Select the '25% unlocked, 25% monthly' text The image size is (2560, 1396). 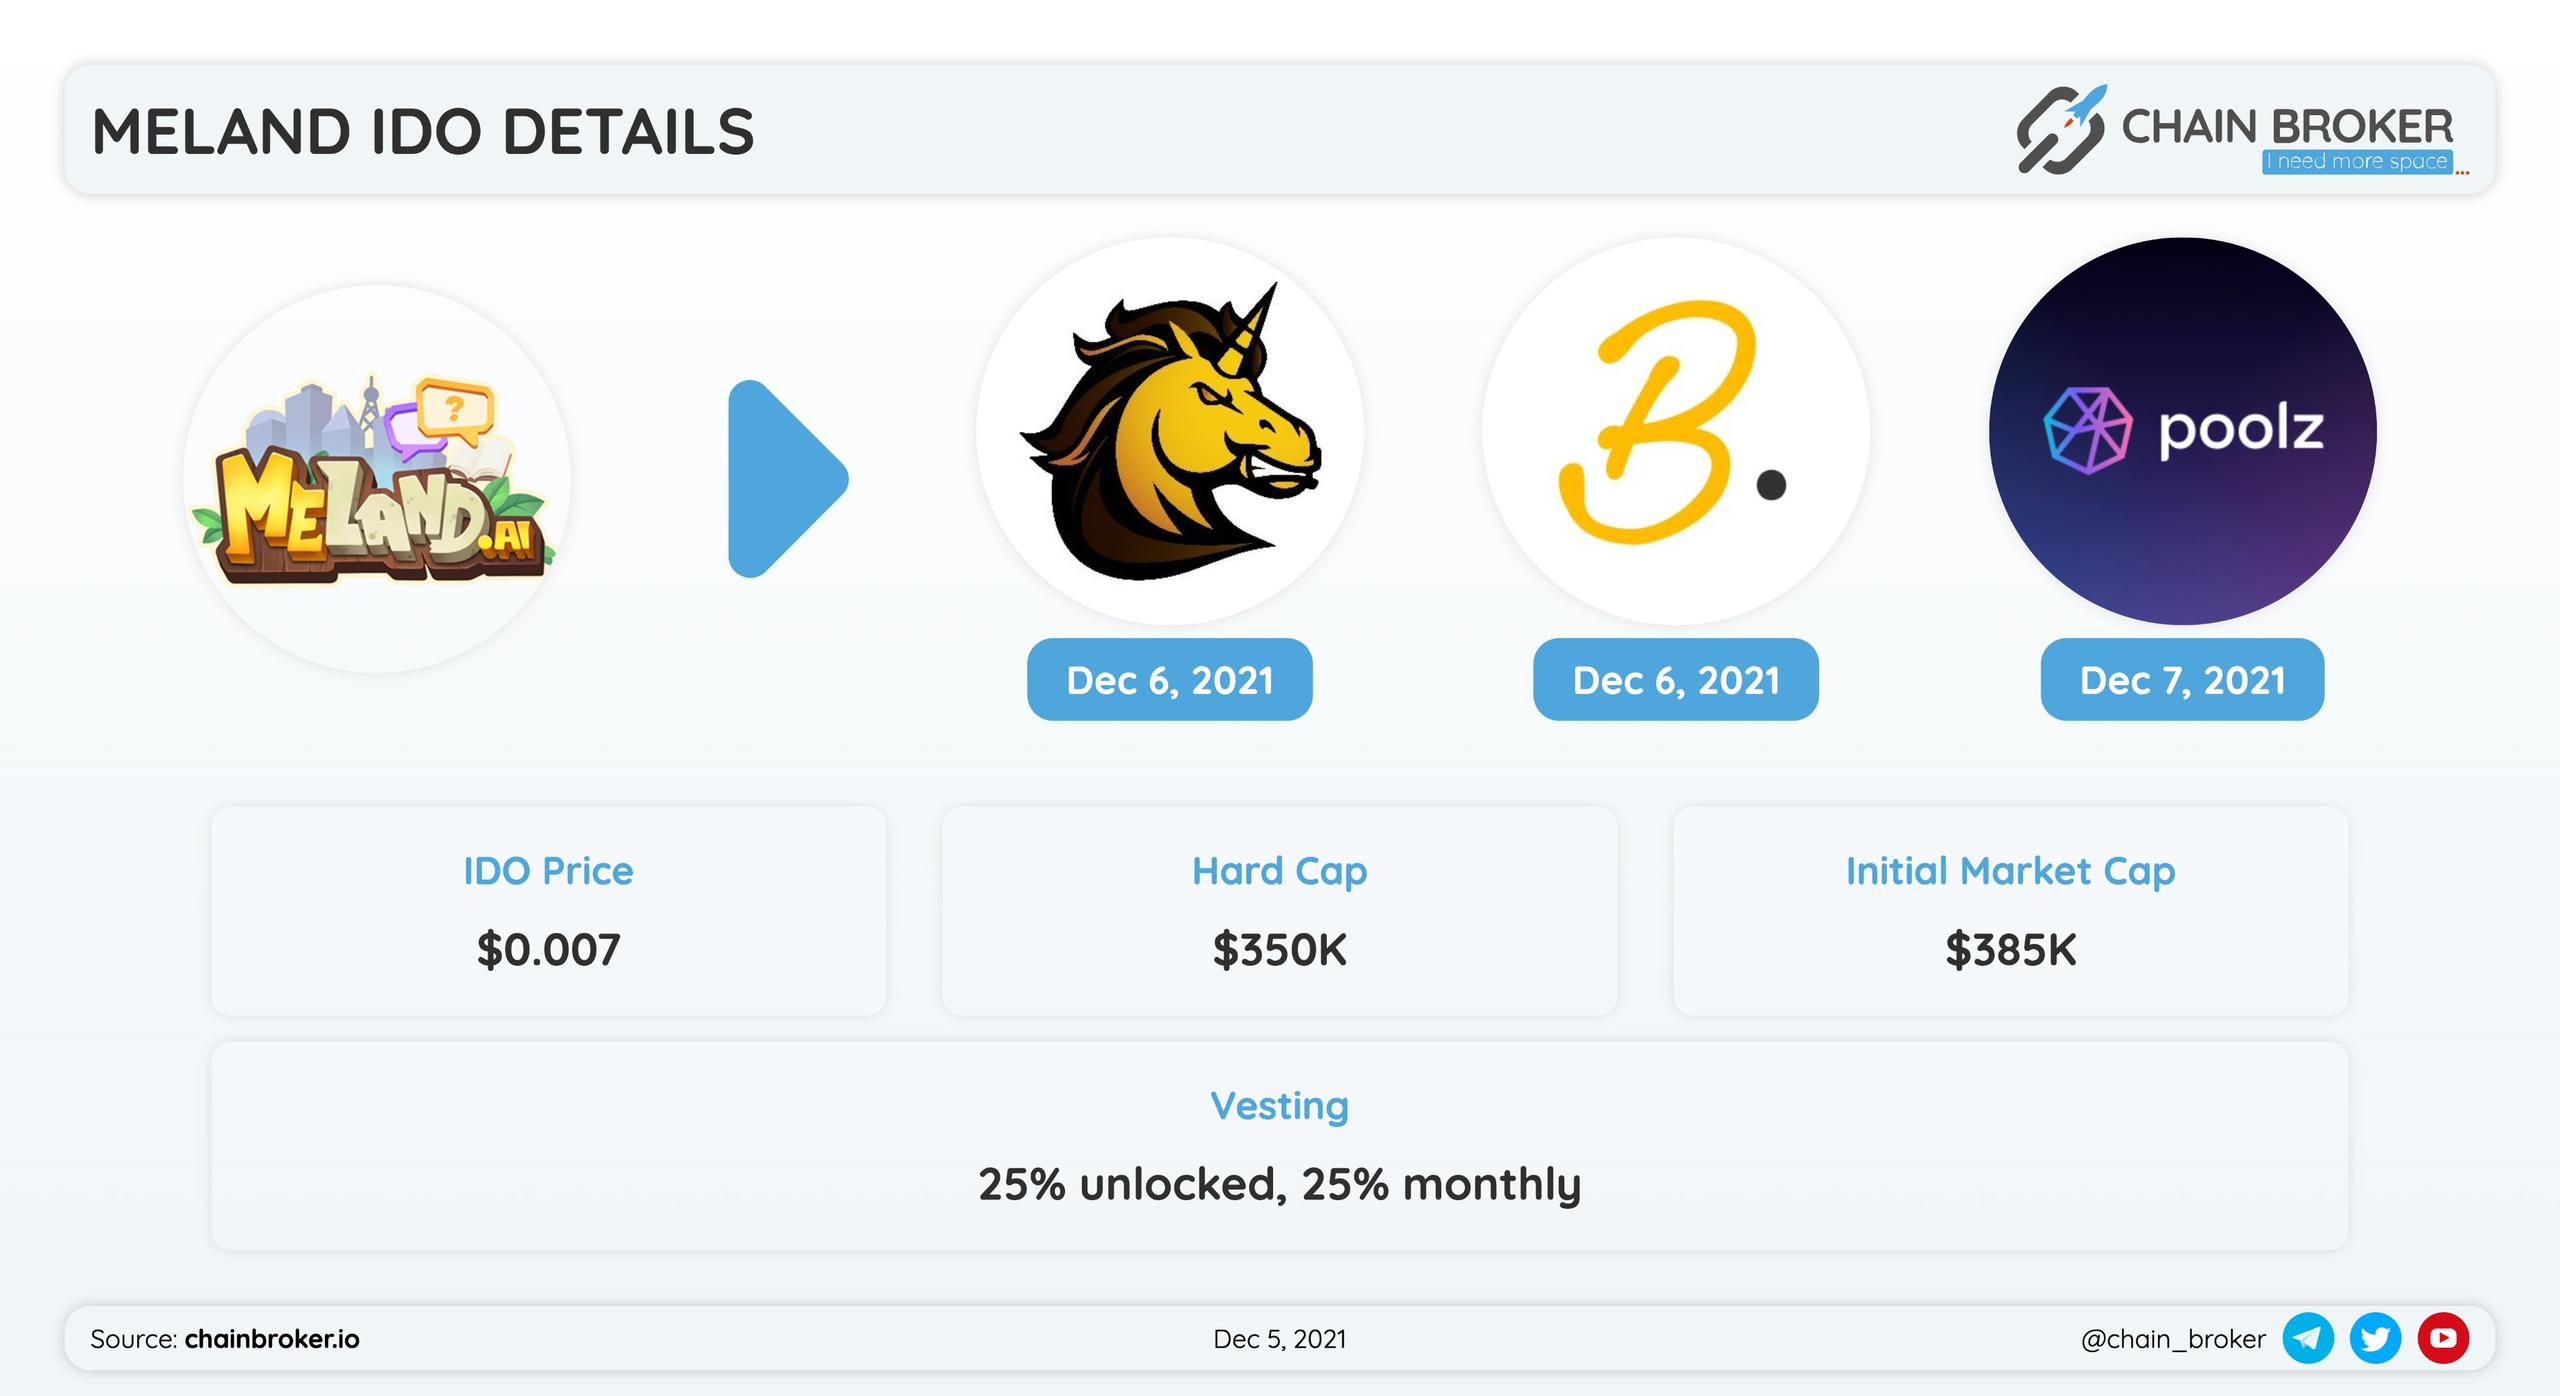click(x=1280, y=1184)
